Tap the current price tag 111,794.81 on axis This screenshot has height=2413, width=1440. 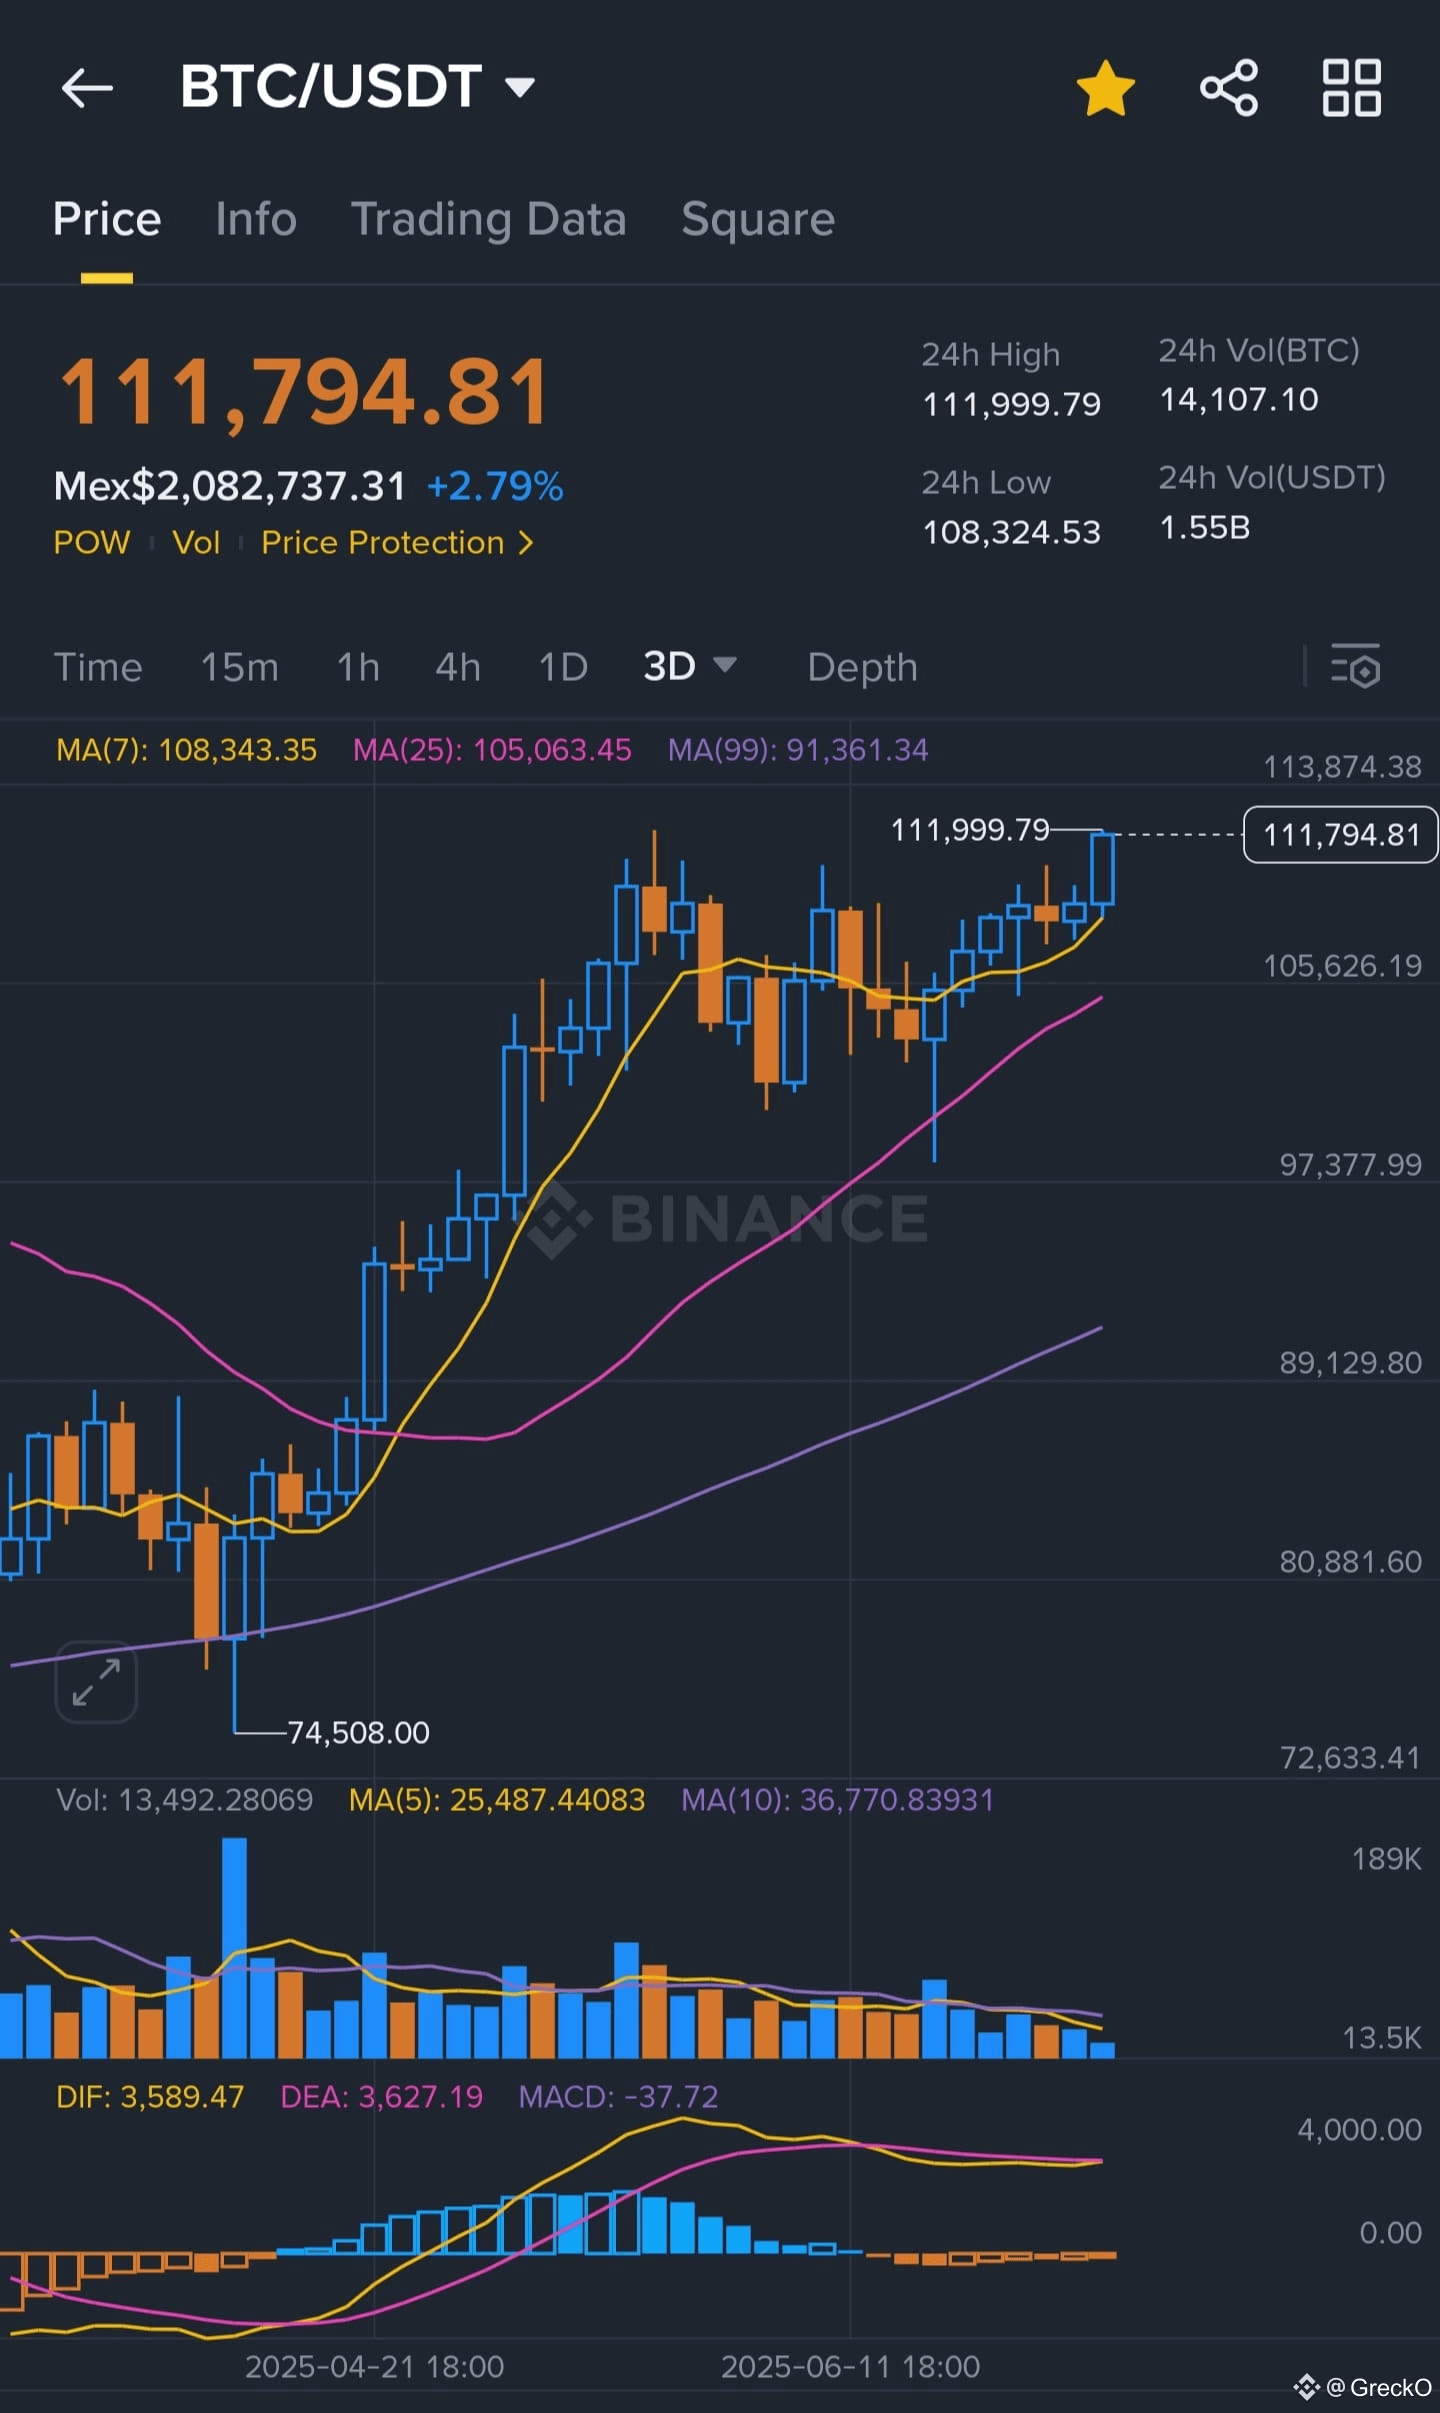tap(1340, 835)
